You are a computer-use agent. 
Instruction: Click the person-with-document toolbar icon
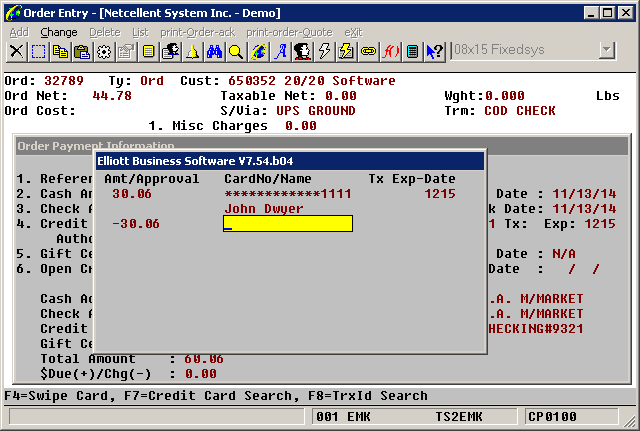[x=170, y=51]
